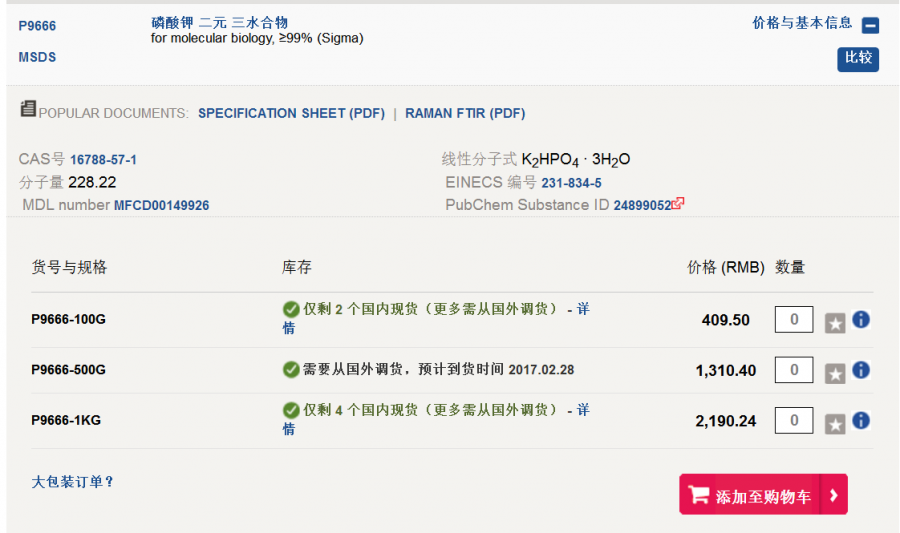
Task: Open SPECIFICATION SHEET (PDF) link
Action: 291,113
